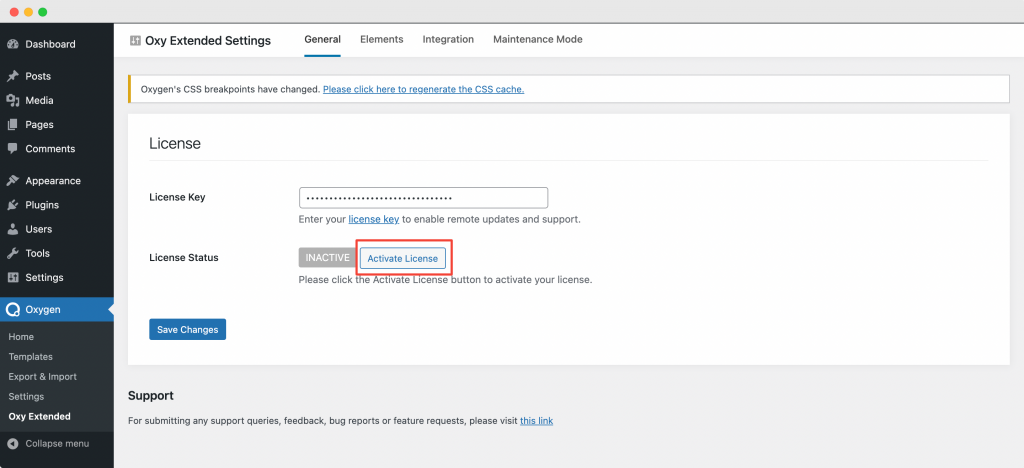Click the Plugins plug icon

(x=12, y=205)
